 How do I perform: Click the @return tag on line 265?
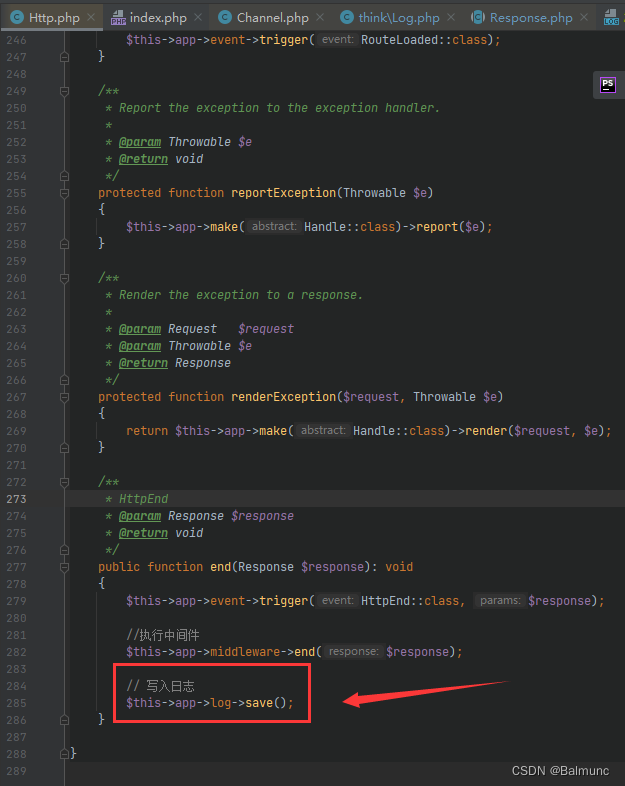pyautogui.click(x=143, y=363)
